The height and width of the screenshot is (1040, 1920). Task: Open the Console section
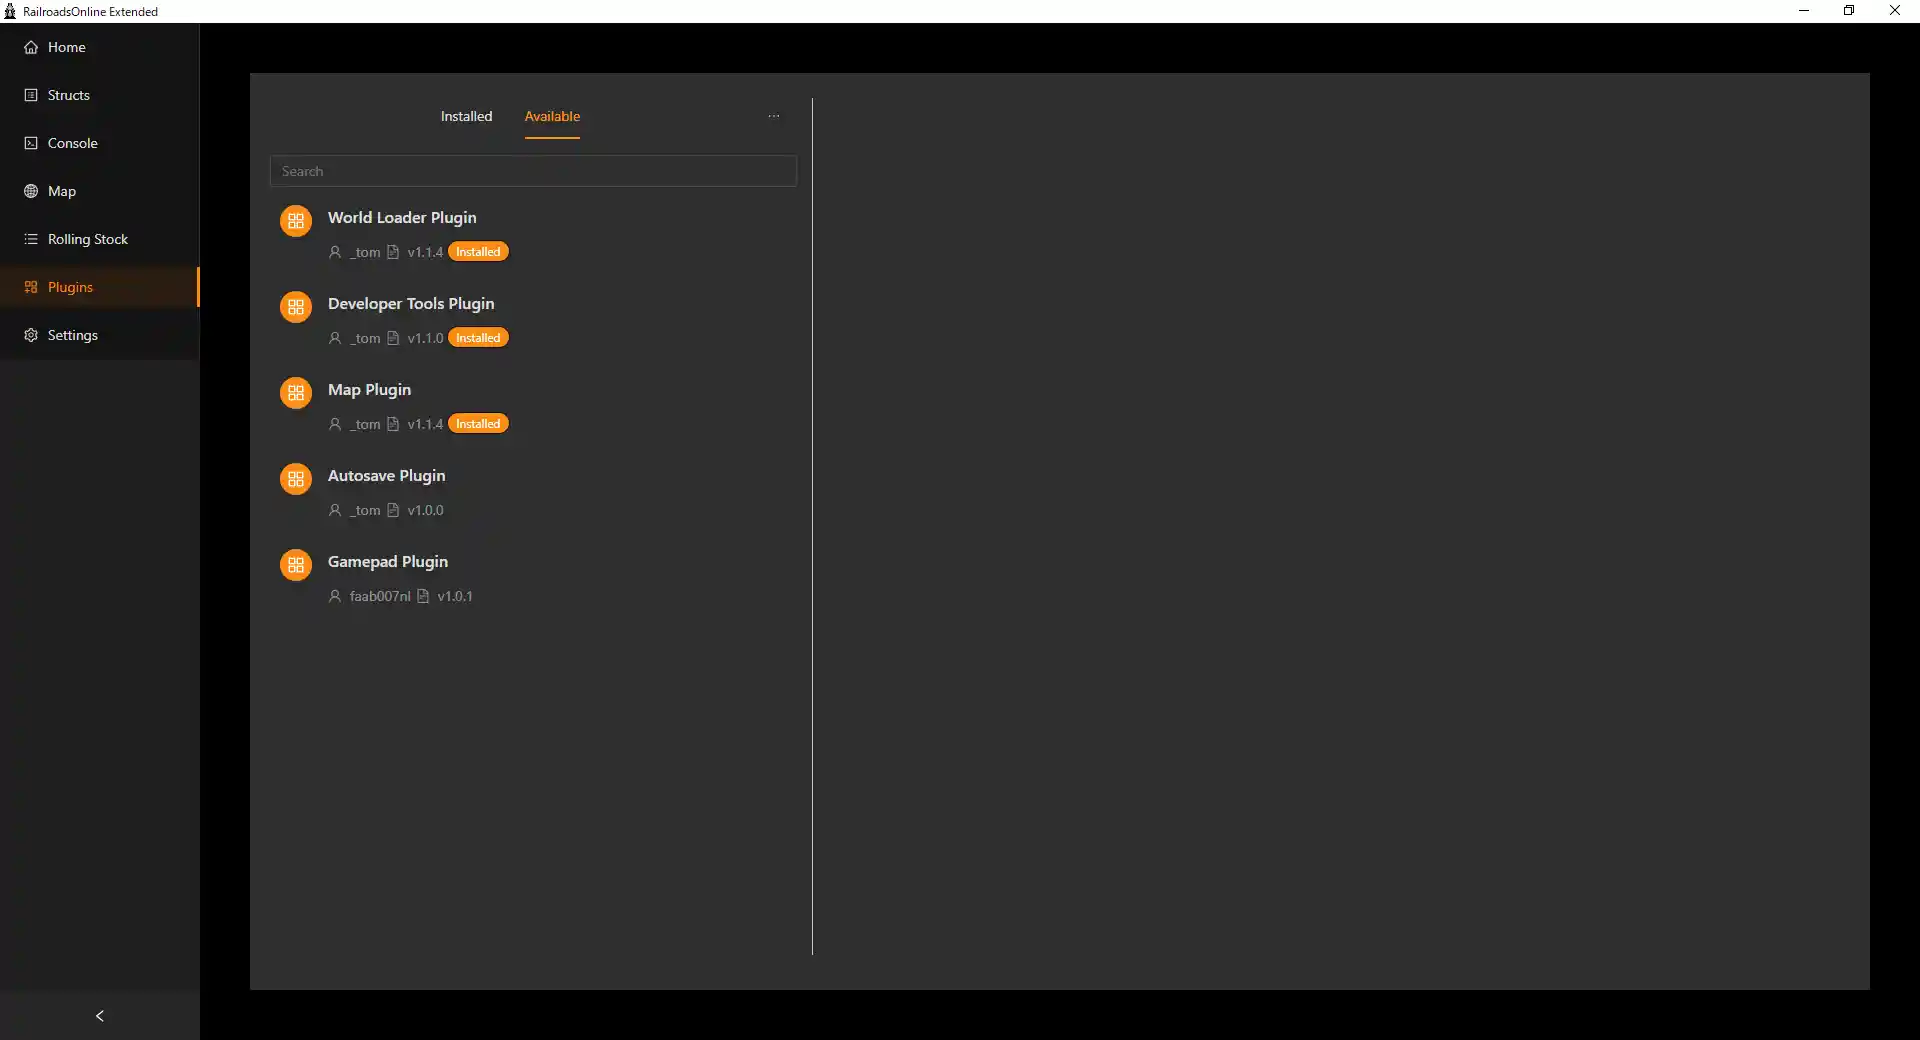point(99,143)
